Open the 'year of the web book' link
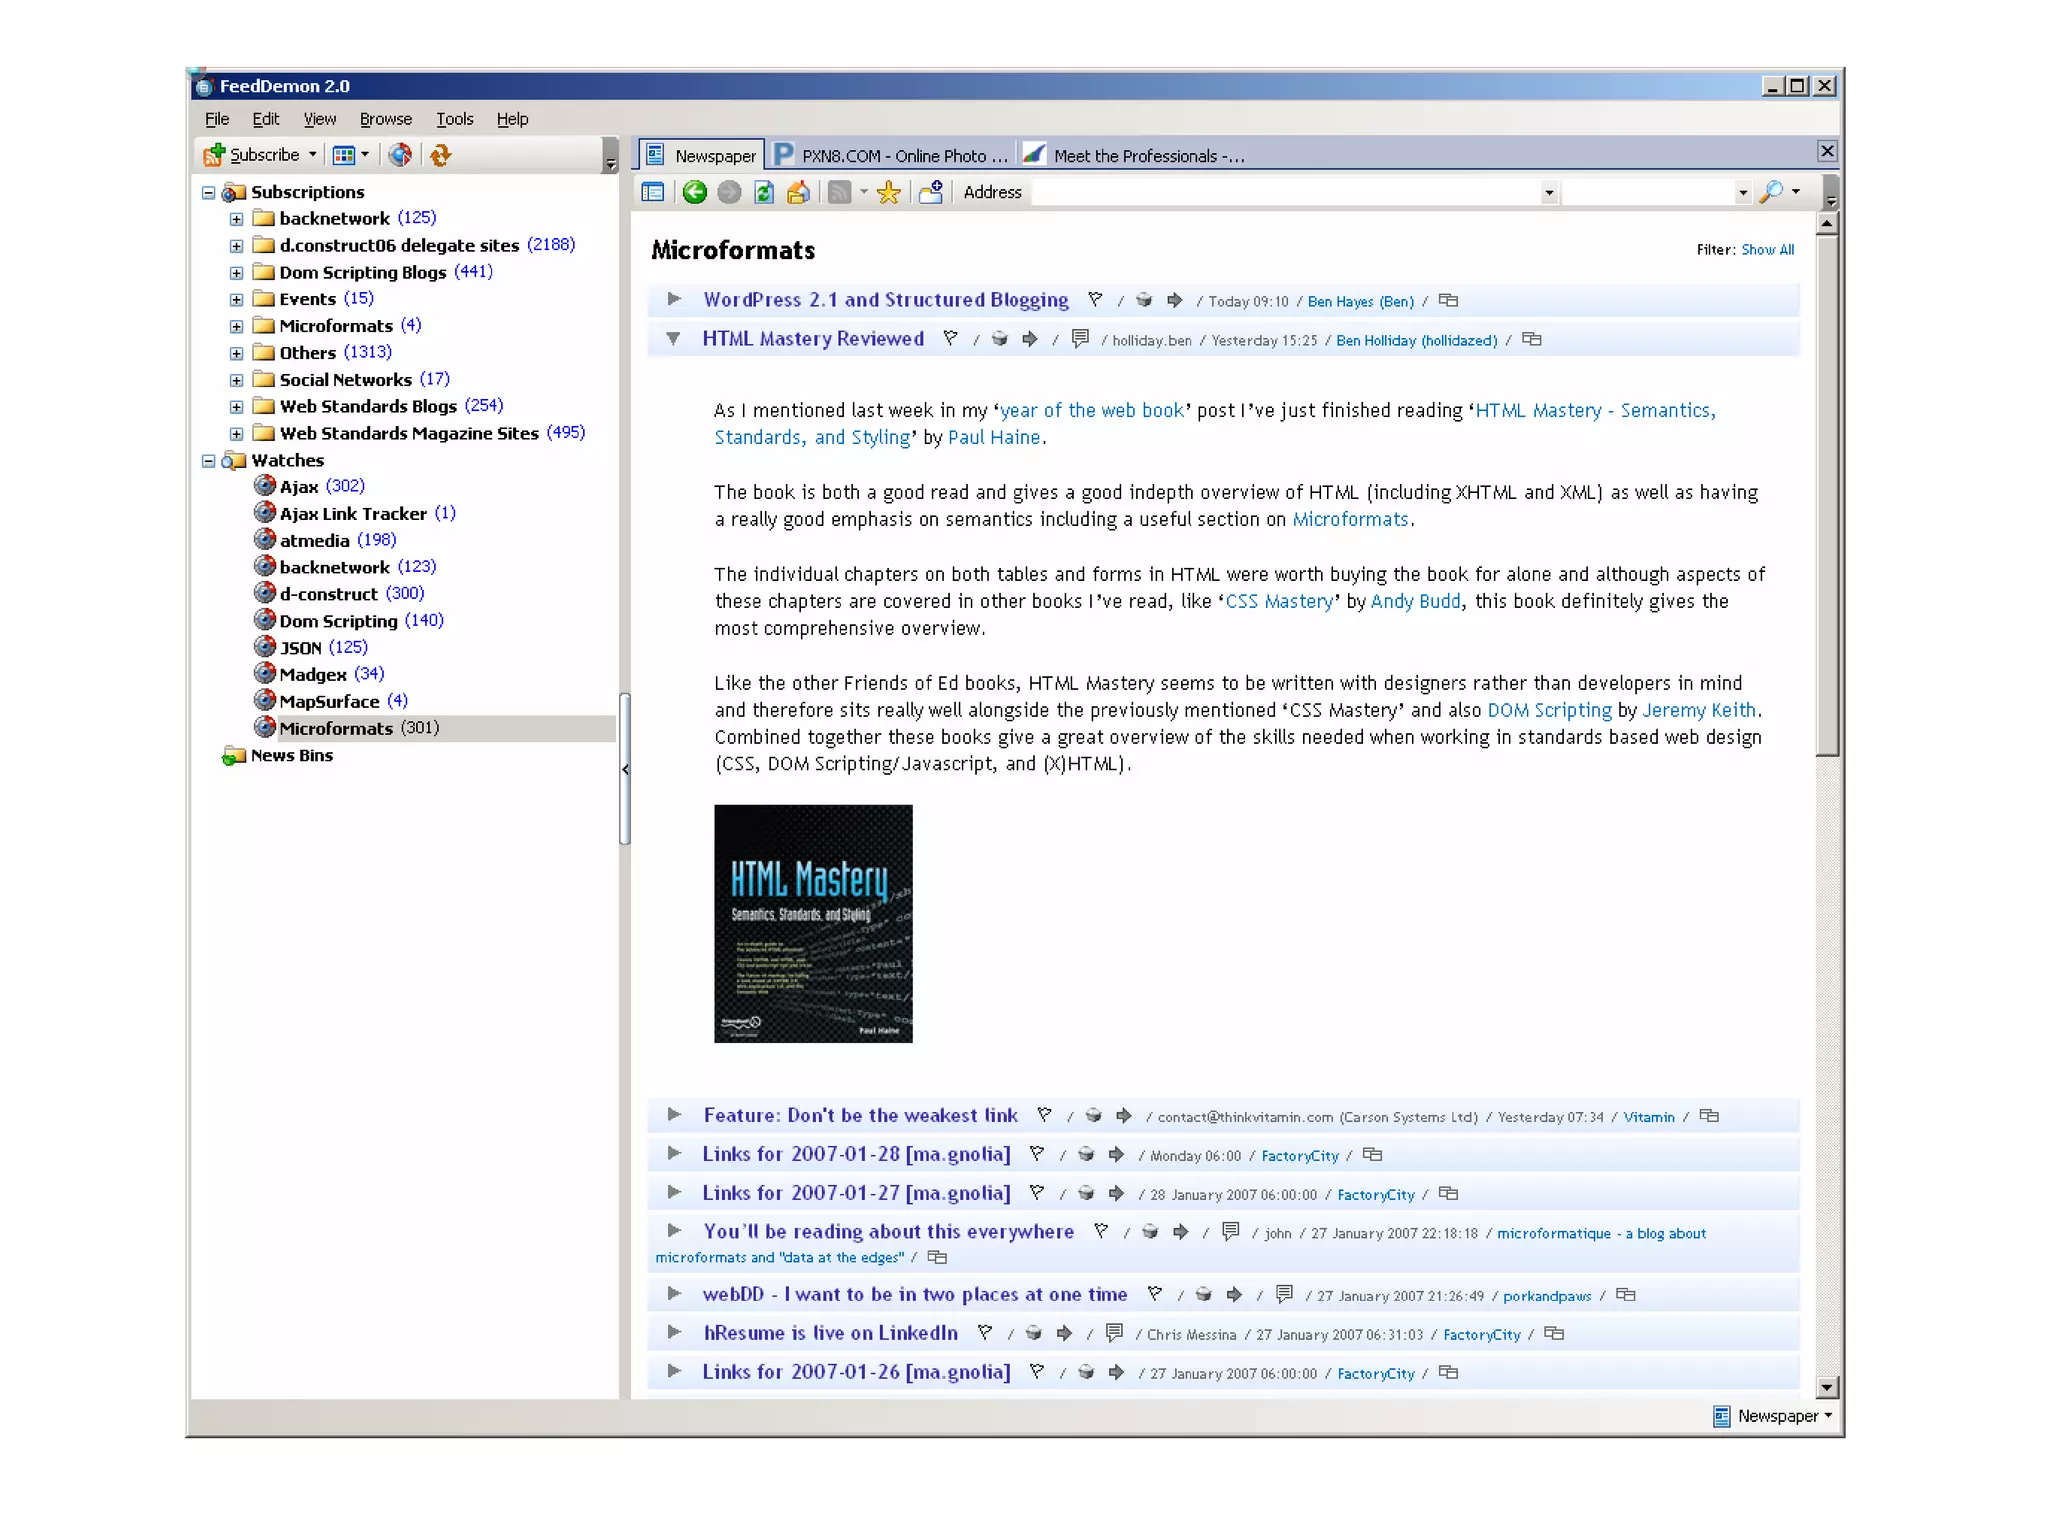The image size is (2048, 1537). [x=1092, y=410]
